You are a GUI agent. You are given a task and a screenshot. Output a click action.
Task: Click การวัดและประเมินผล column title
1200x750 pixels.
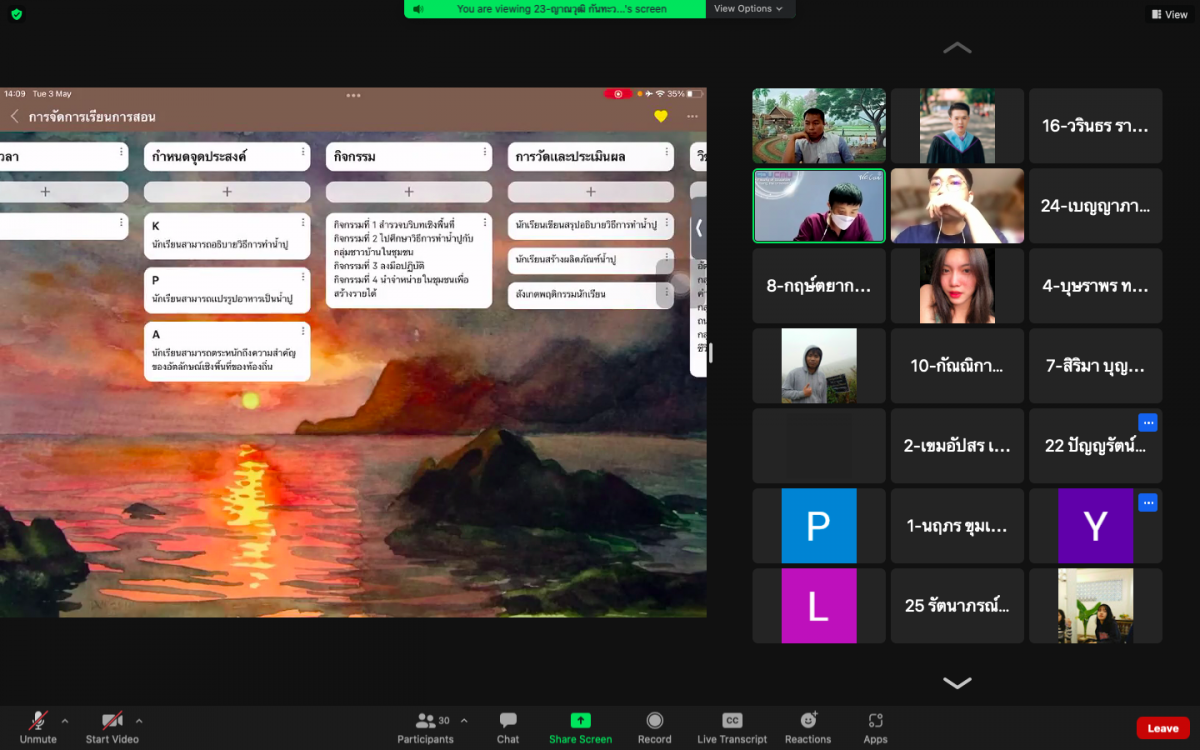571,156
